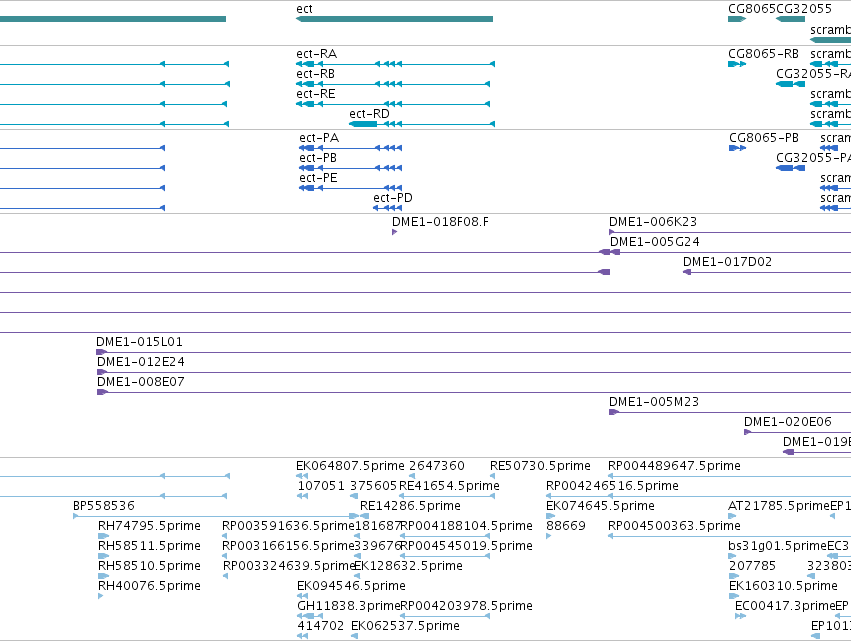Click the DME1-005G24 clone label

click(x=655, y=242)
